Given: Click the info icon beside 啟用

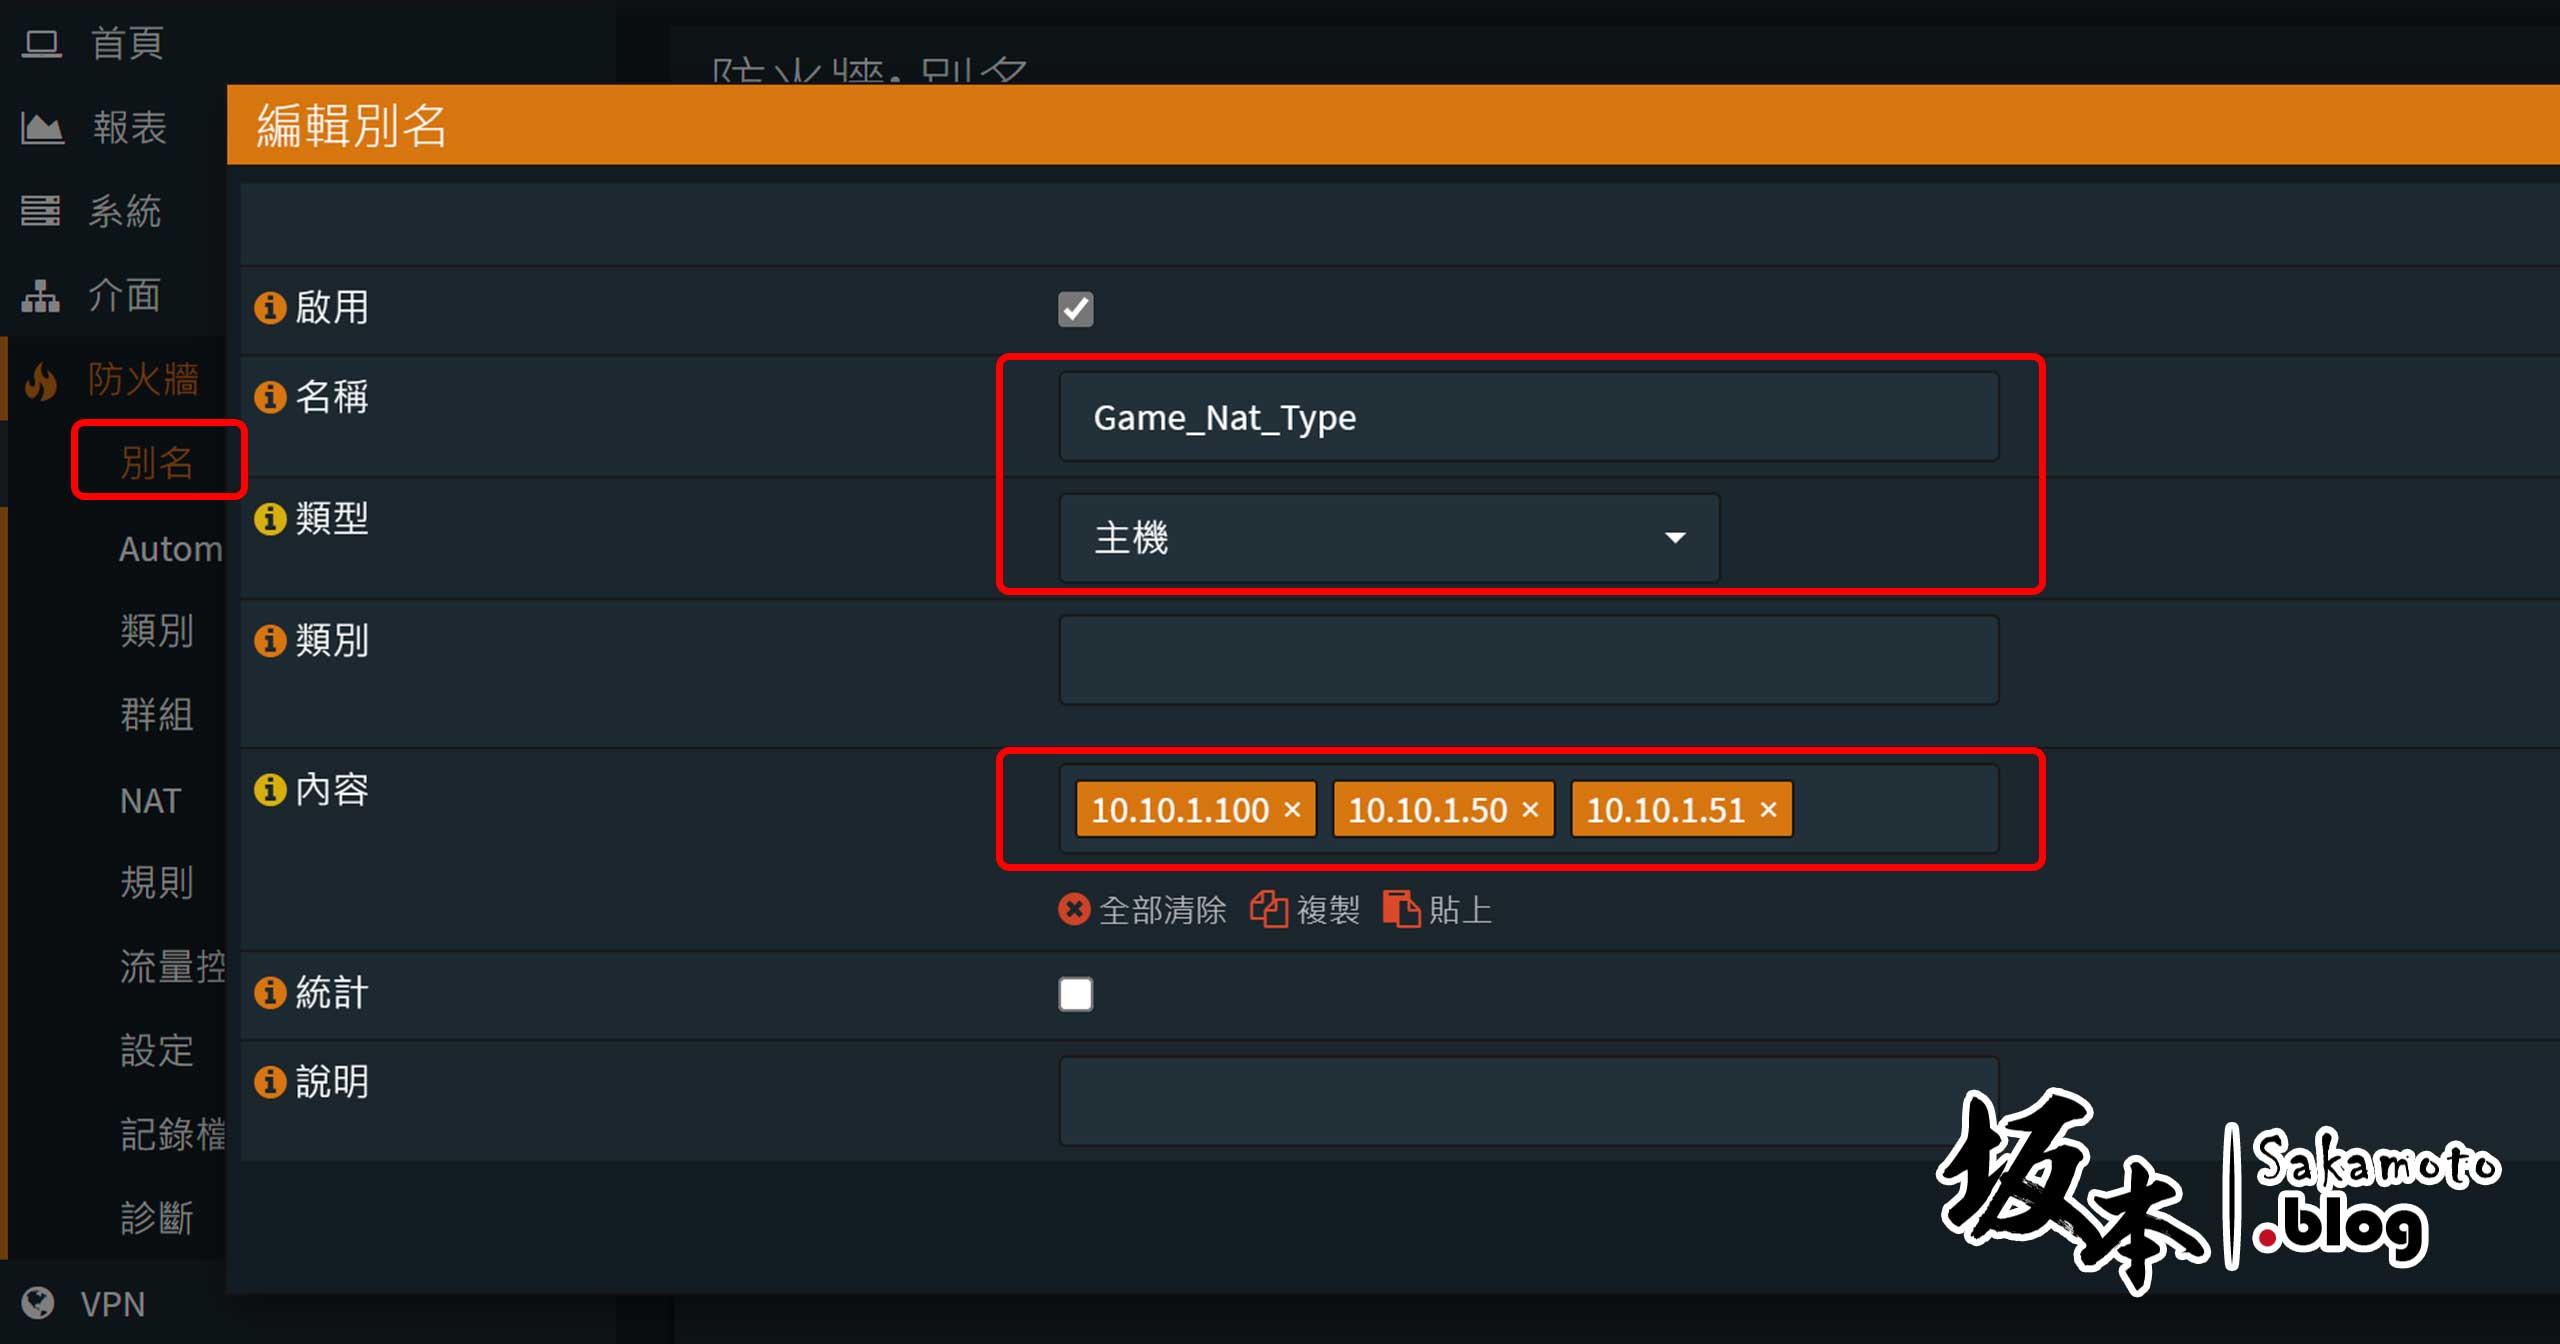Looking at the screenshot, I should [270, 308].
